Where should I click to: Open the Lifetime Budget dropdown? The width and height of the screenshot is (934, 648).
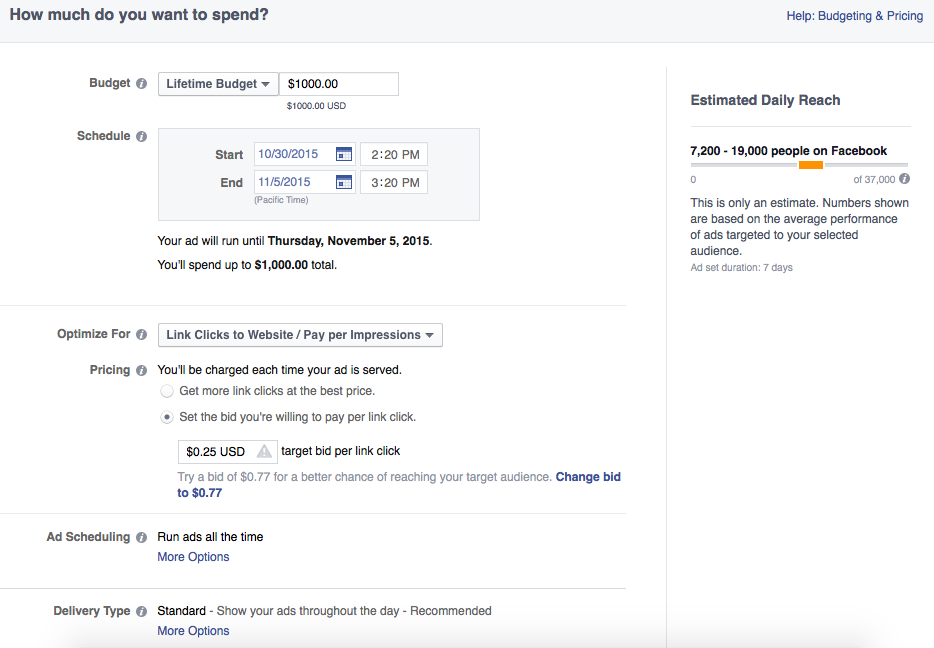click(218, 84)
